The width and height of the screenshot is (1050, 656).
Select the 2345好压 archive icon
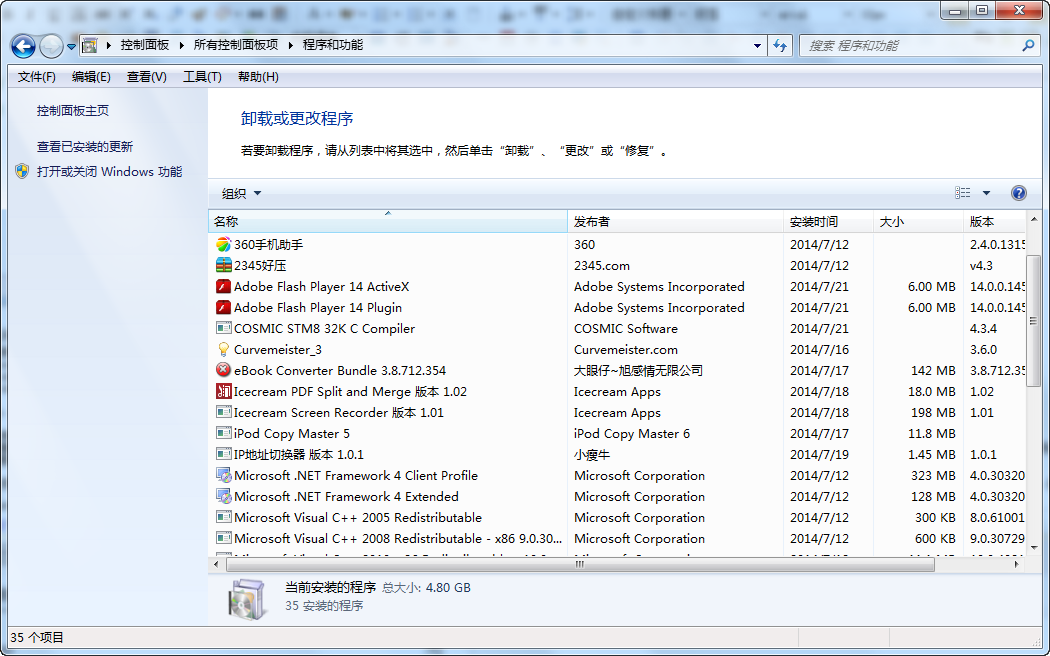[224, 266]
